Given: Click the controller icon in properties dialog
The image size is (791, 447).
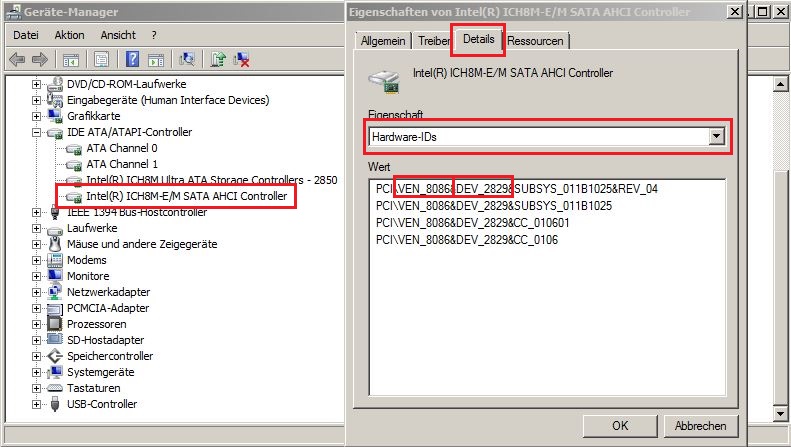Looking at the screenshot, I should tap(384, 81).
